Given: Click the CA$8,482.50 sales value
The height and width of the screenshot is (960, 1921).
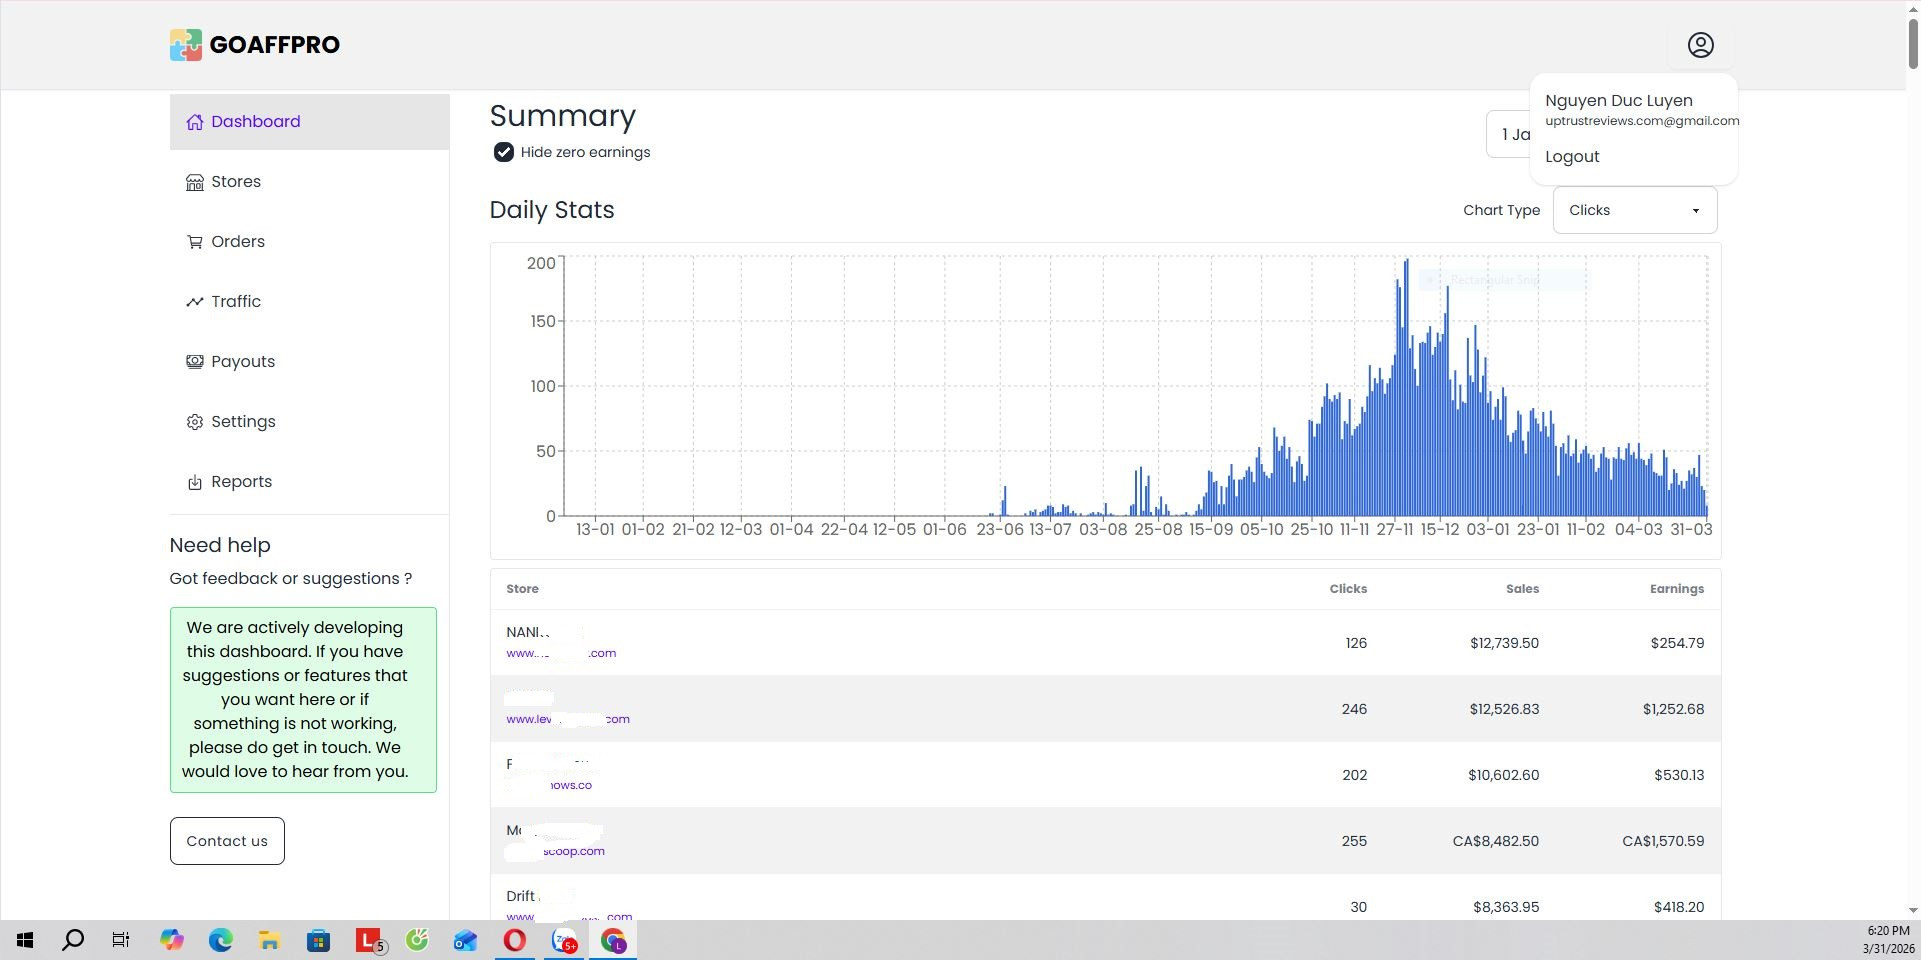Looking at the screenshot, I should point(1496,841).
